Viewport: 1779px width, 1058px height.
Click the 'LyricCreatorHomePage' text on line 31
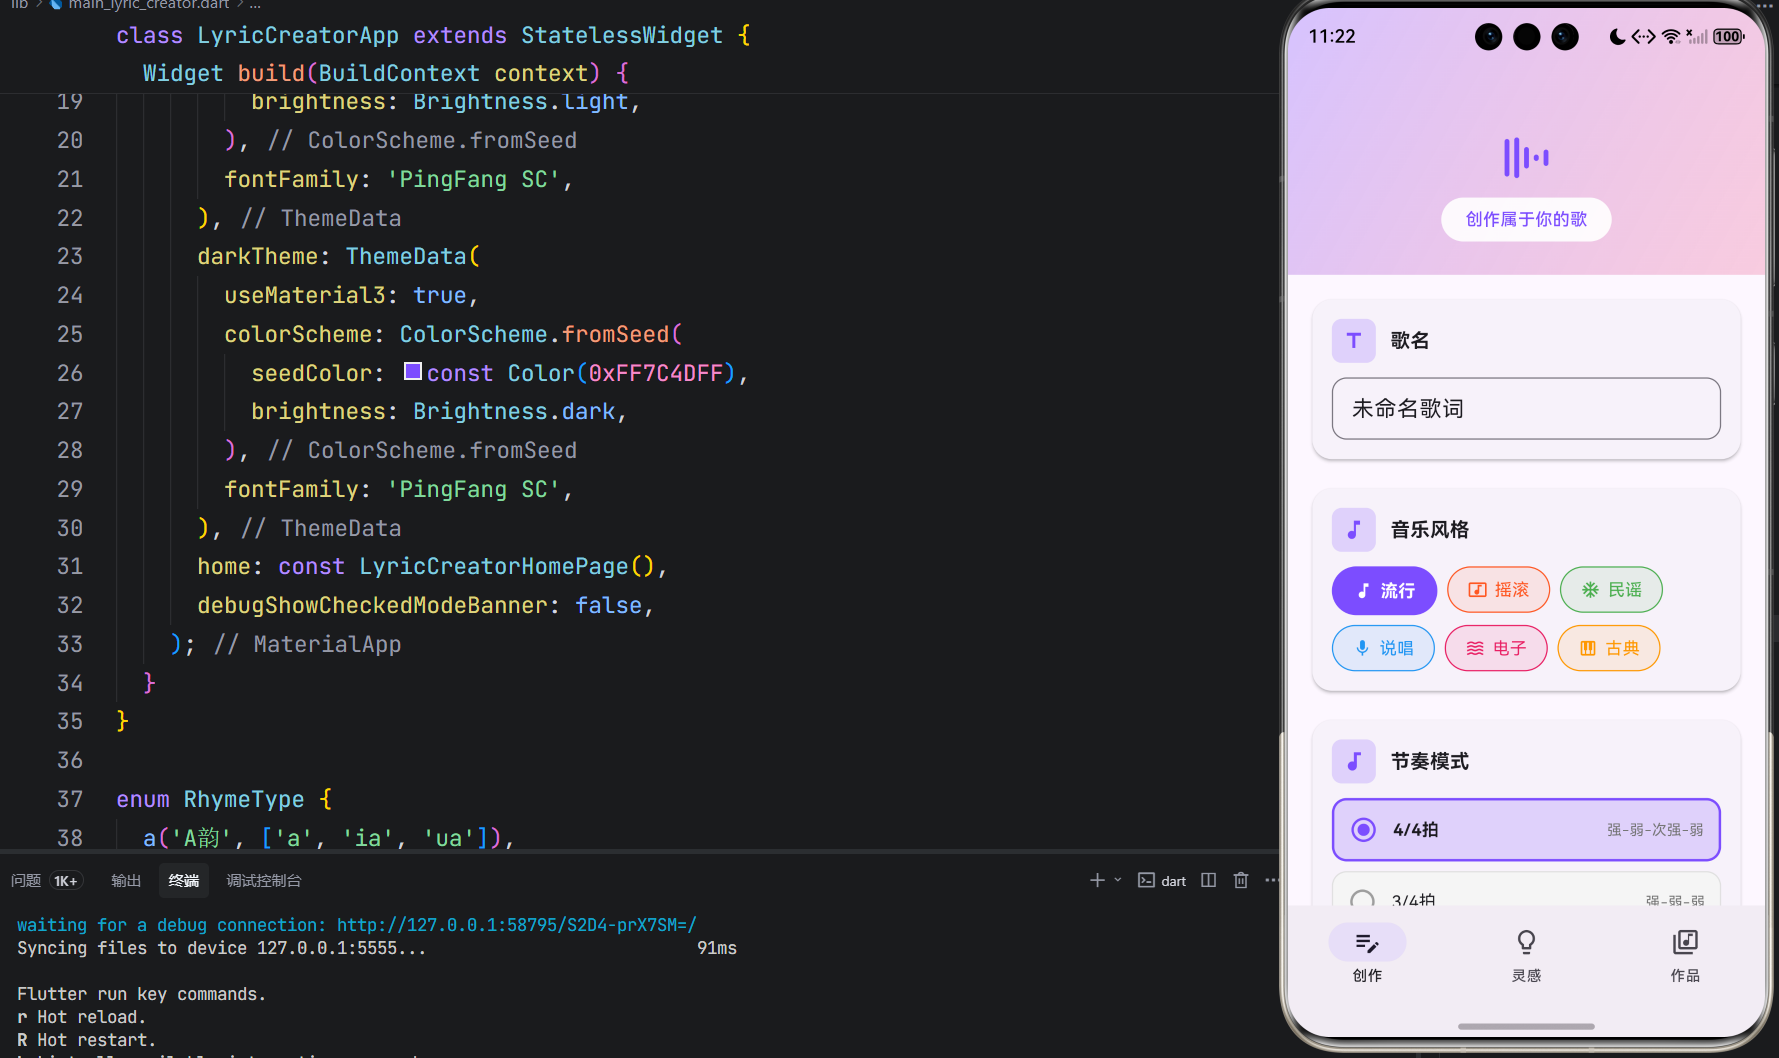pyautogui.click(x=494, y=566)
